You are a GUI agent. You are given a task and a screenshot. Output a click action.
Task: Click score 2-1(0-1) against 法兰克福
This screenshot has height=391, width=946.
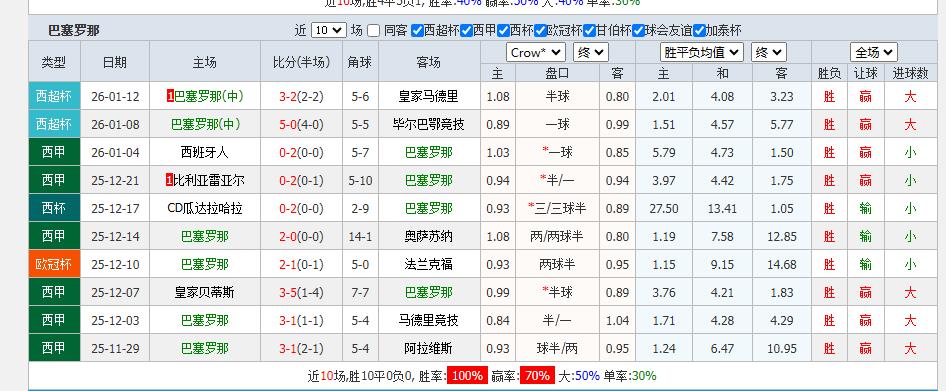tap(301, 264)
